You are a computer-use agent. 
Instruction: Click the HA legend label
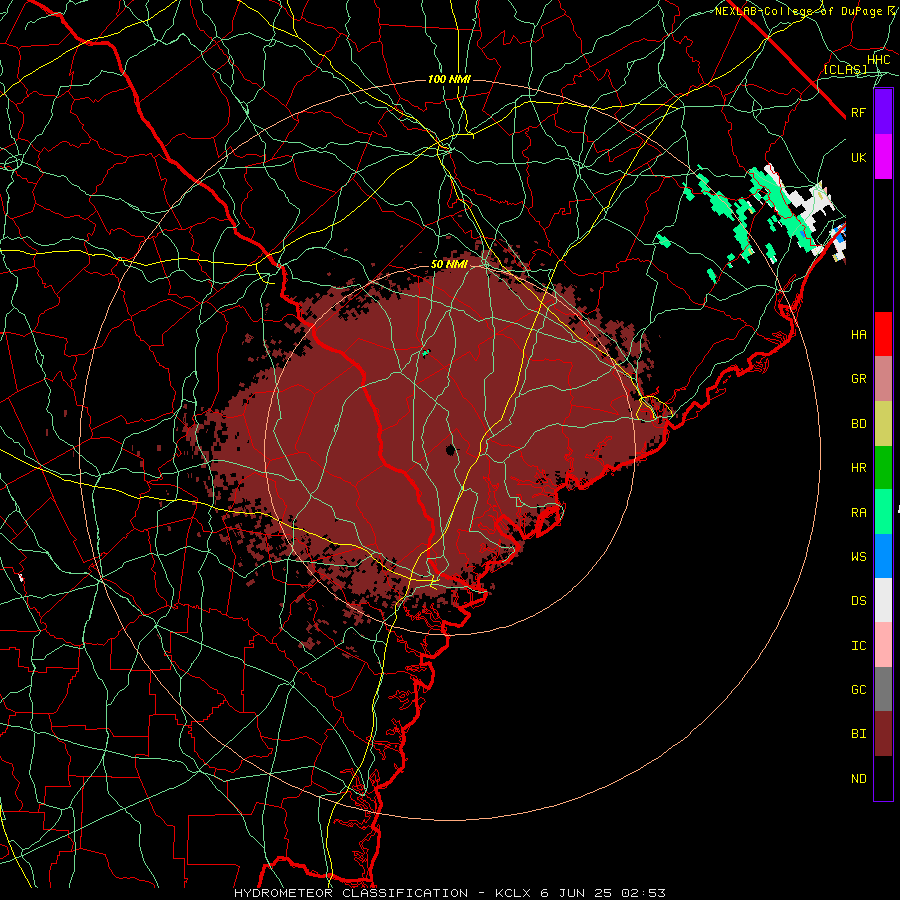pos(859,335)
